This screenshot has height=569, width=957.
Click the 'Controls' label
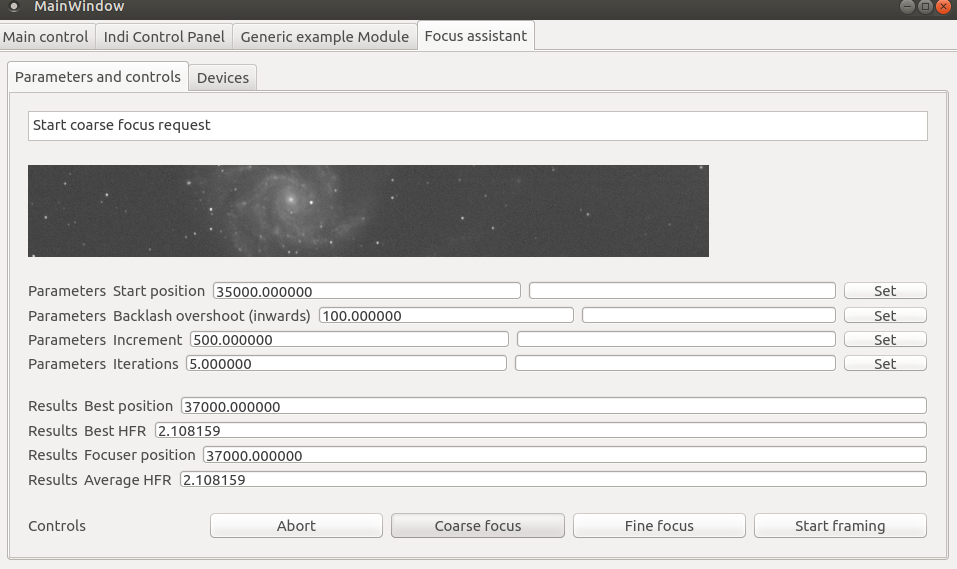pyautogui.click(x=57, y=526)
